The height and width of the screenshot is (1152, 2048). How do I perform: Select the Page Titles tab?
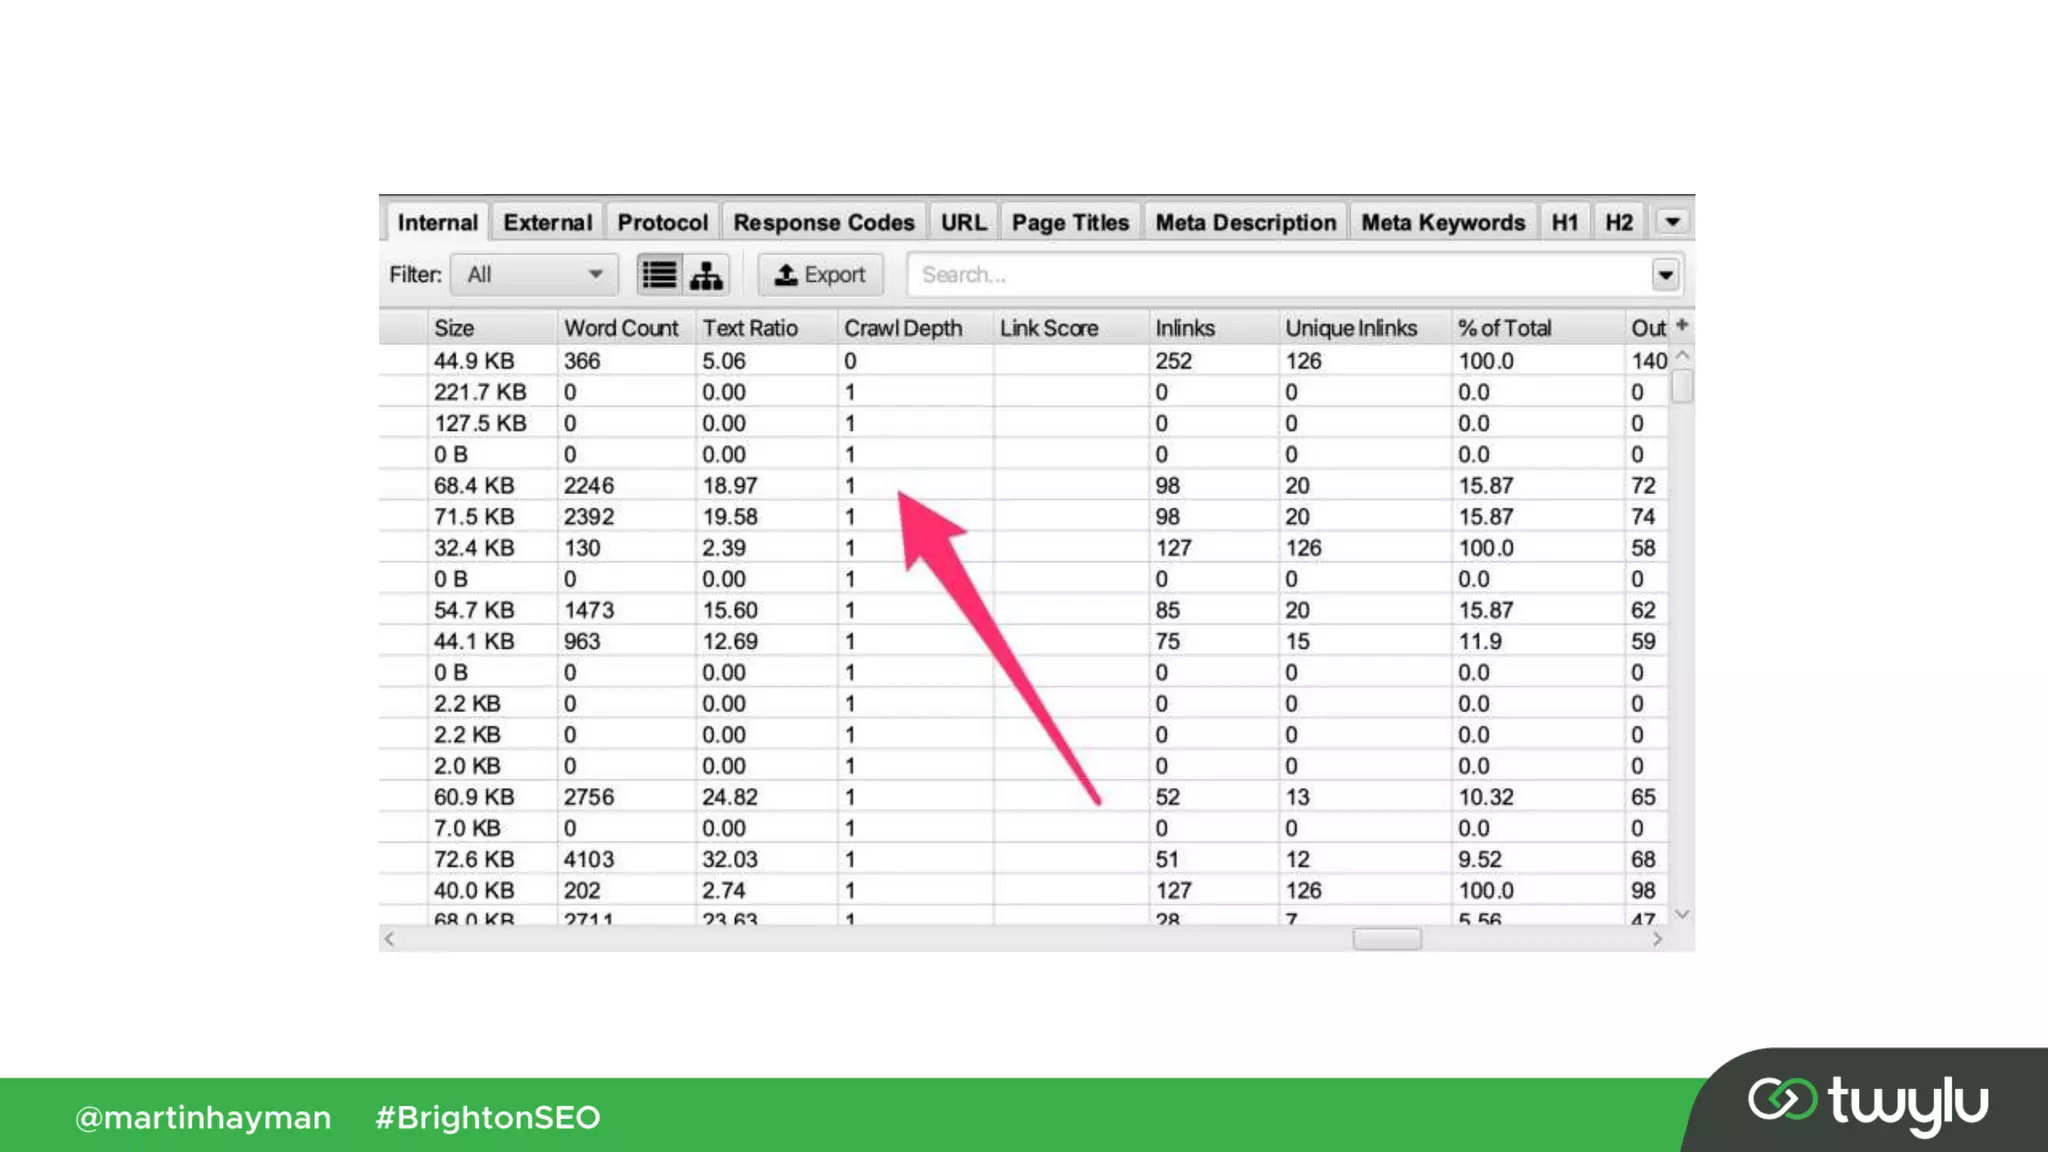[x=1070, y=222]
